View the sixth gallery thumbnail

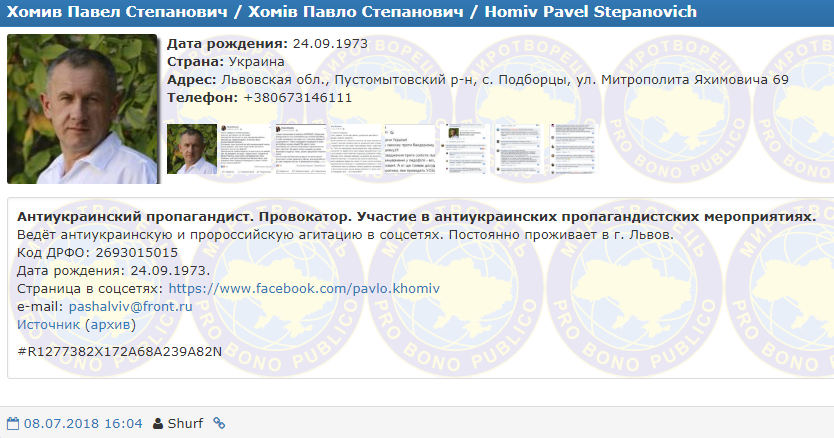tap(462, 149)
